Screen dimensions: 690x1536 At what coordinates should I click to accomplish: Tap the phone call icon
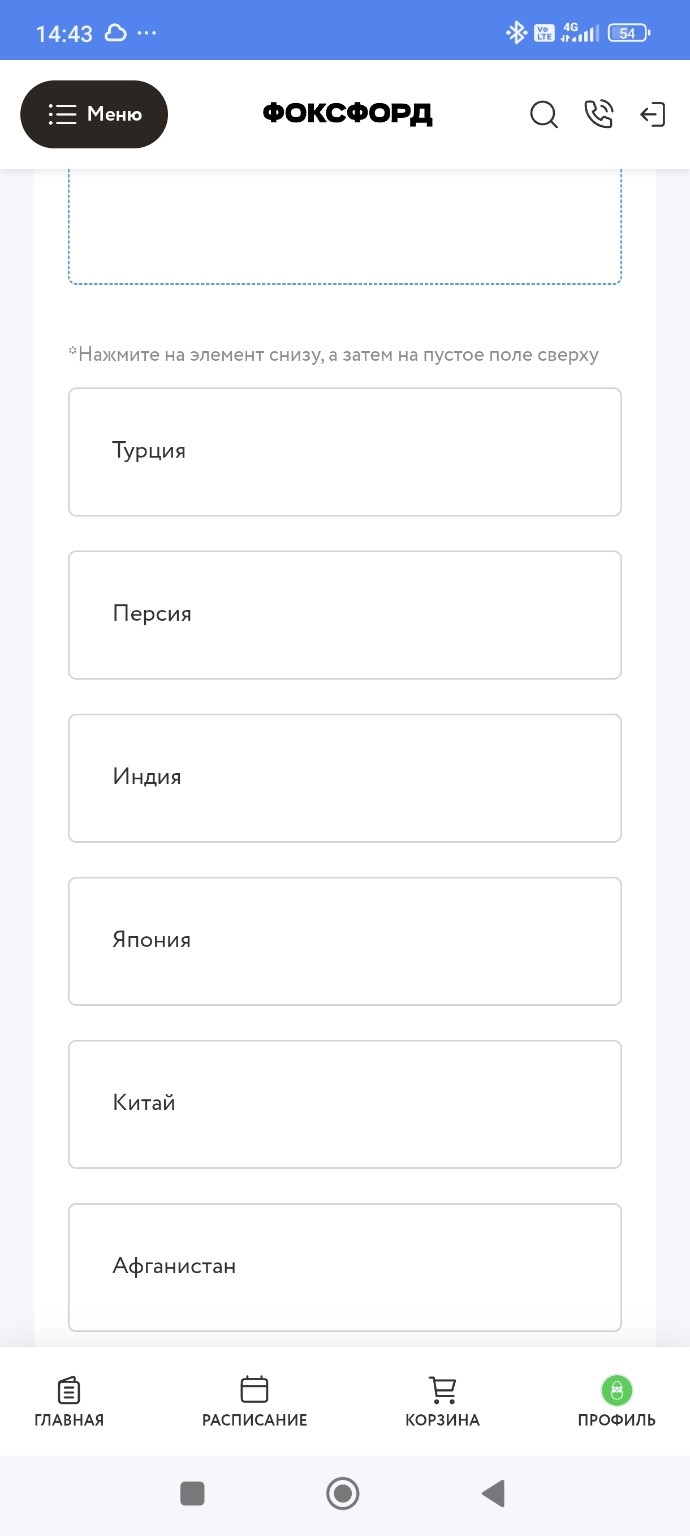click(x=599, y=114)
